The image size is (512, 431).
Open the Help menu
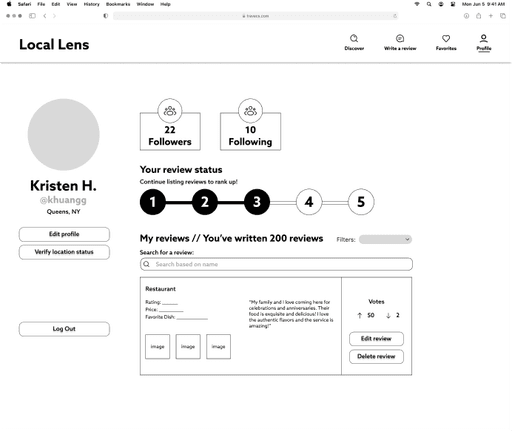[165, 4]
